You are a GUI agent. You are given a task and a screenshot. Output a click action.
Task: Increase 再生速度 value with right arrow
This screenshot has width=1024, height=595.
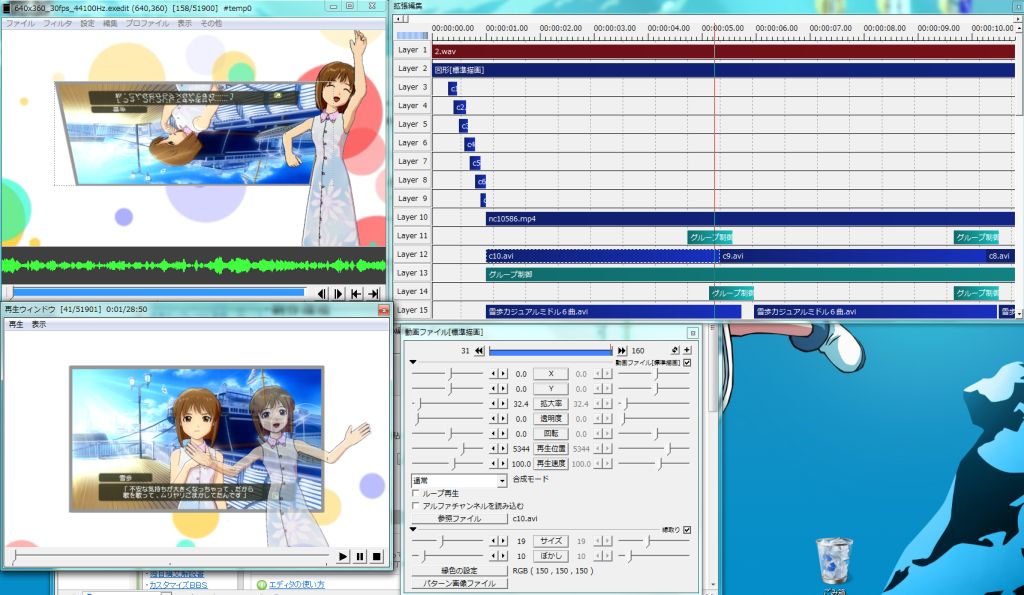pyautogui.click(x=503, y=464)
